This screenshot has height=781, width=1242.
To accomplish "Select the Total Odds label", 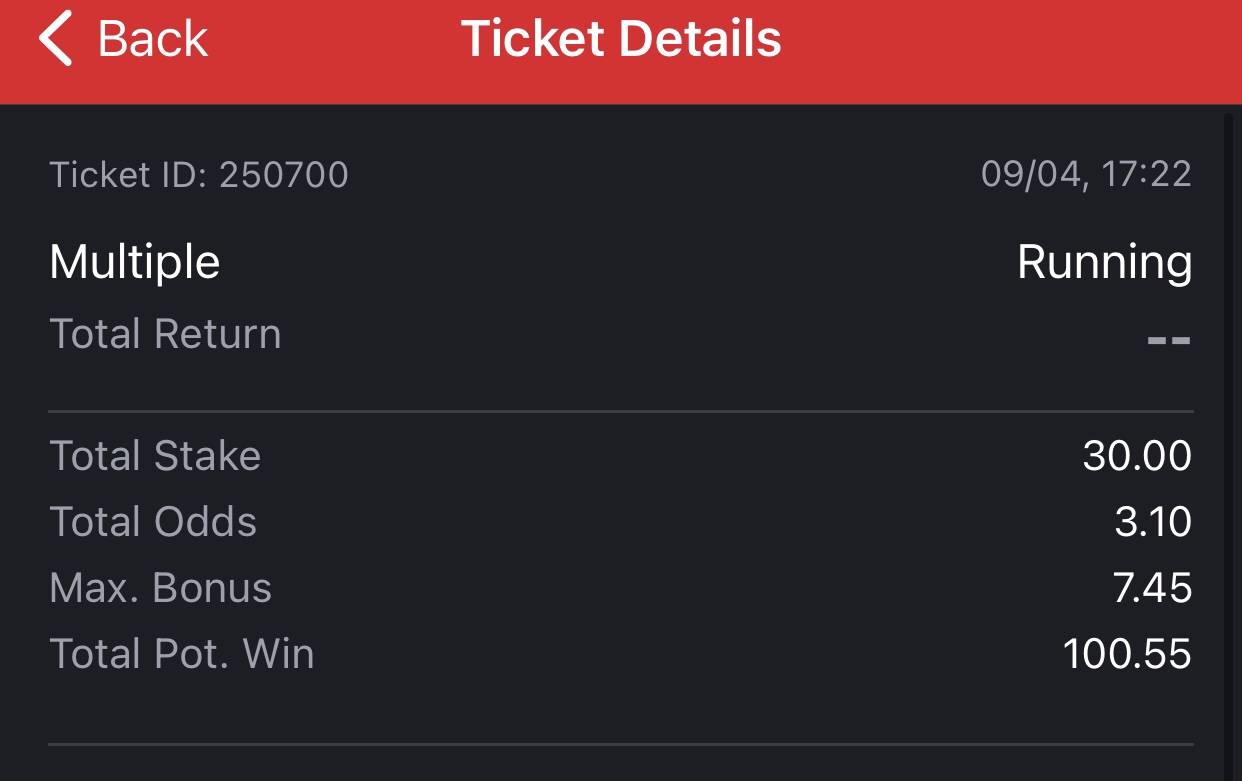I will click(153, 522).
